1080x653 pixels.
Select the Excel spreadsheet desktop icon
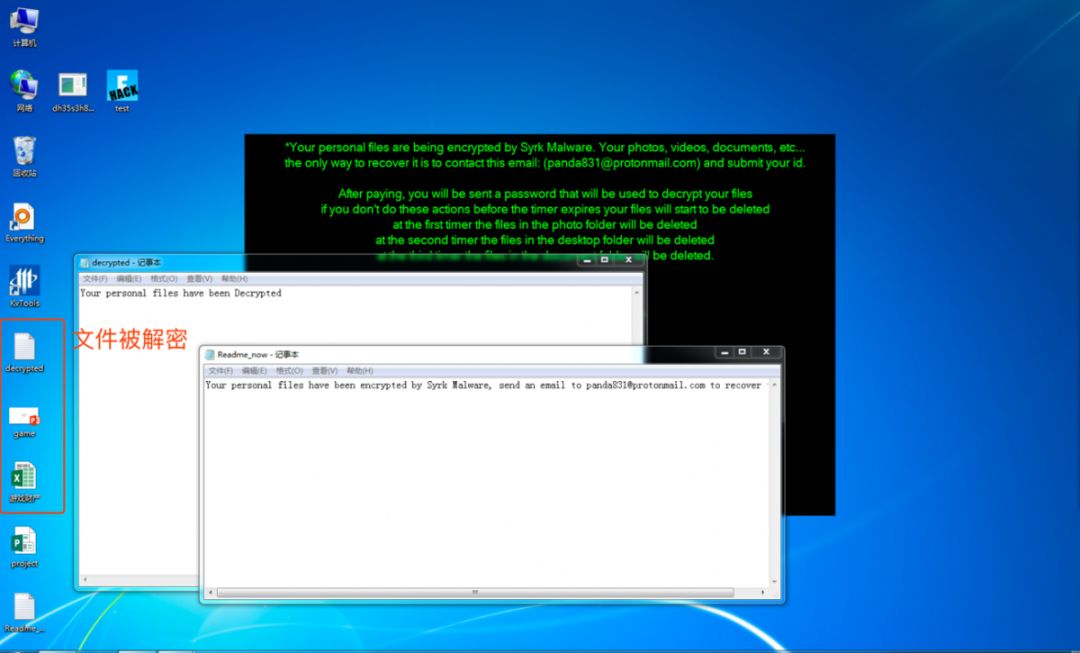pyautogui.click(x=24, y=482)
